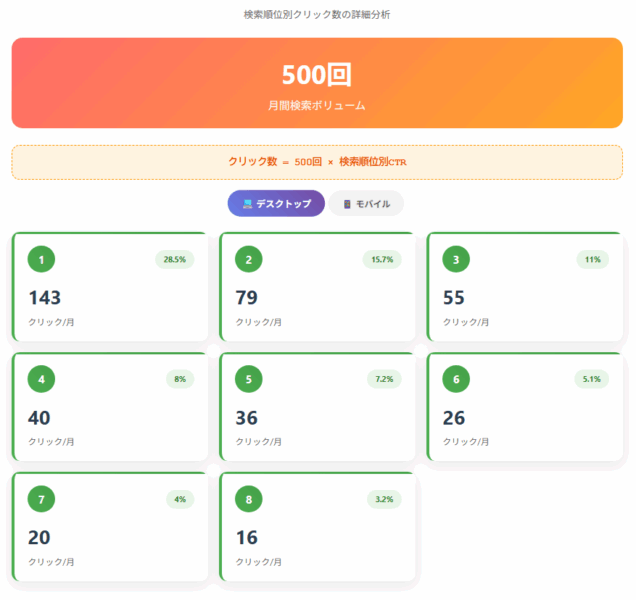Select the green rank 1 circle badge
This screenshot has width=636, height=600.
(41, 259)
